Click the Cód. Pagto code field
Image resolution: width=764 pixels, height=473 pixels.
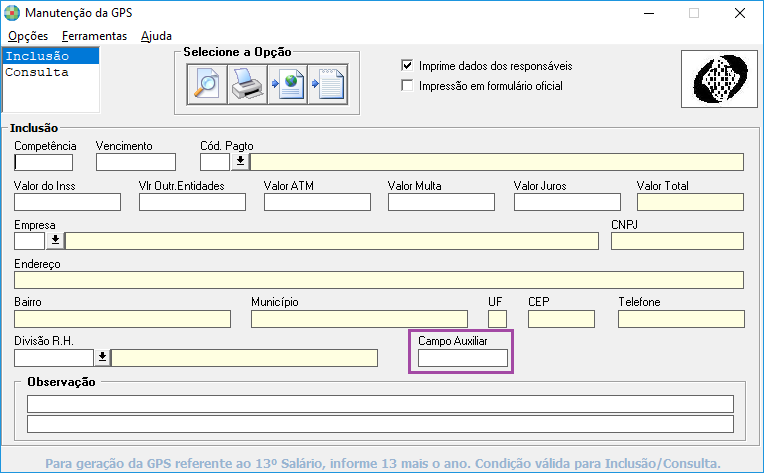coord(215,162)
